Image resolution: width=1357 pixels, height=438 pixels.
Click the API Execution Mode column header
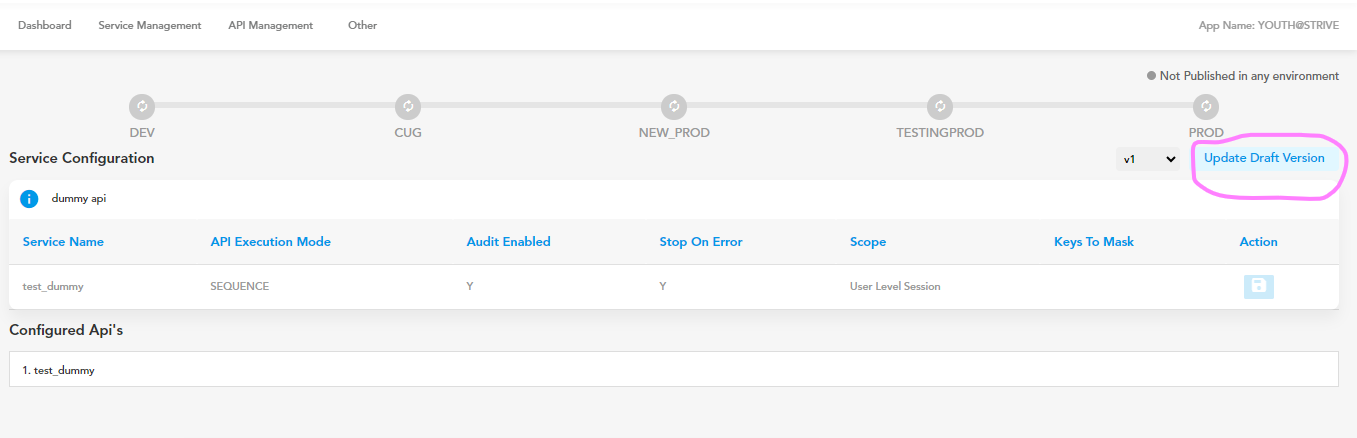(270, 242)
